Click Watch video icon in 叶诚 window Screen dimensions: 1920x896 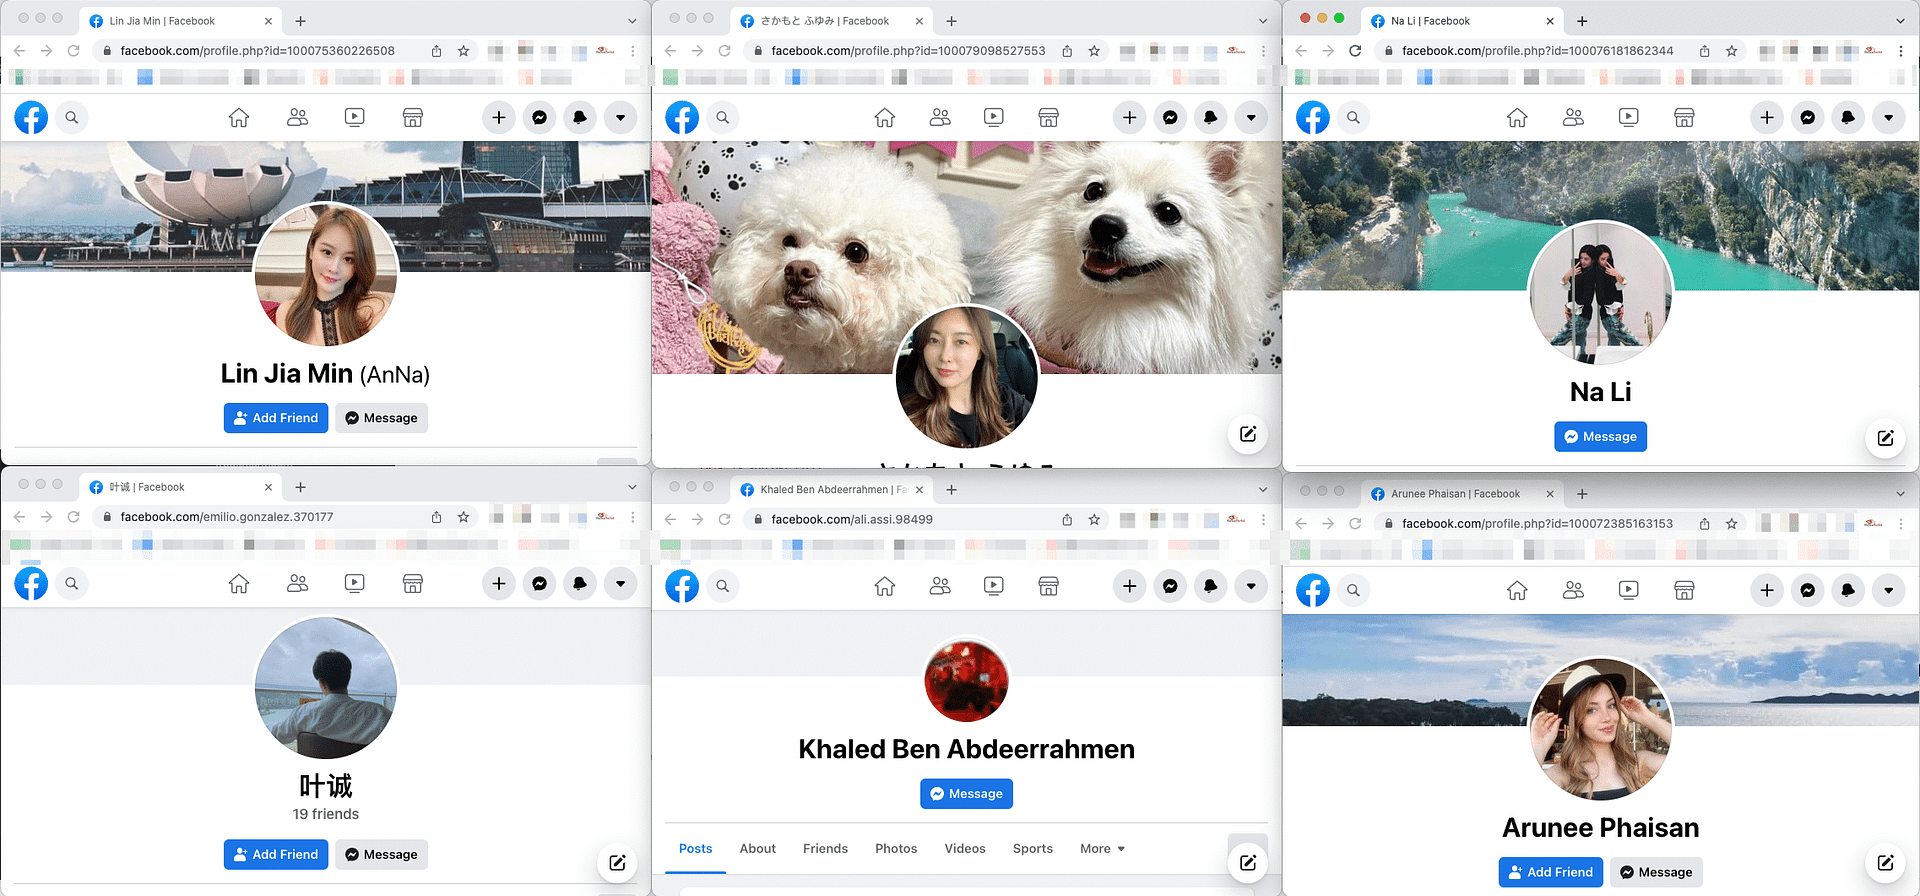pyautogui.click(x=354, y=584)
